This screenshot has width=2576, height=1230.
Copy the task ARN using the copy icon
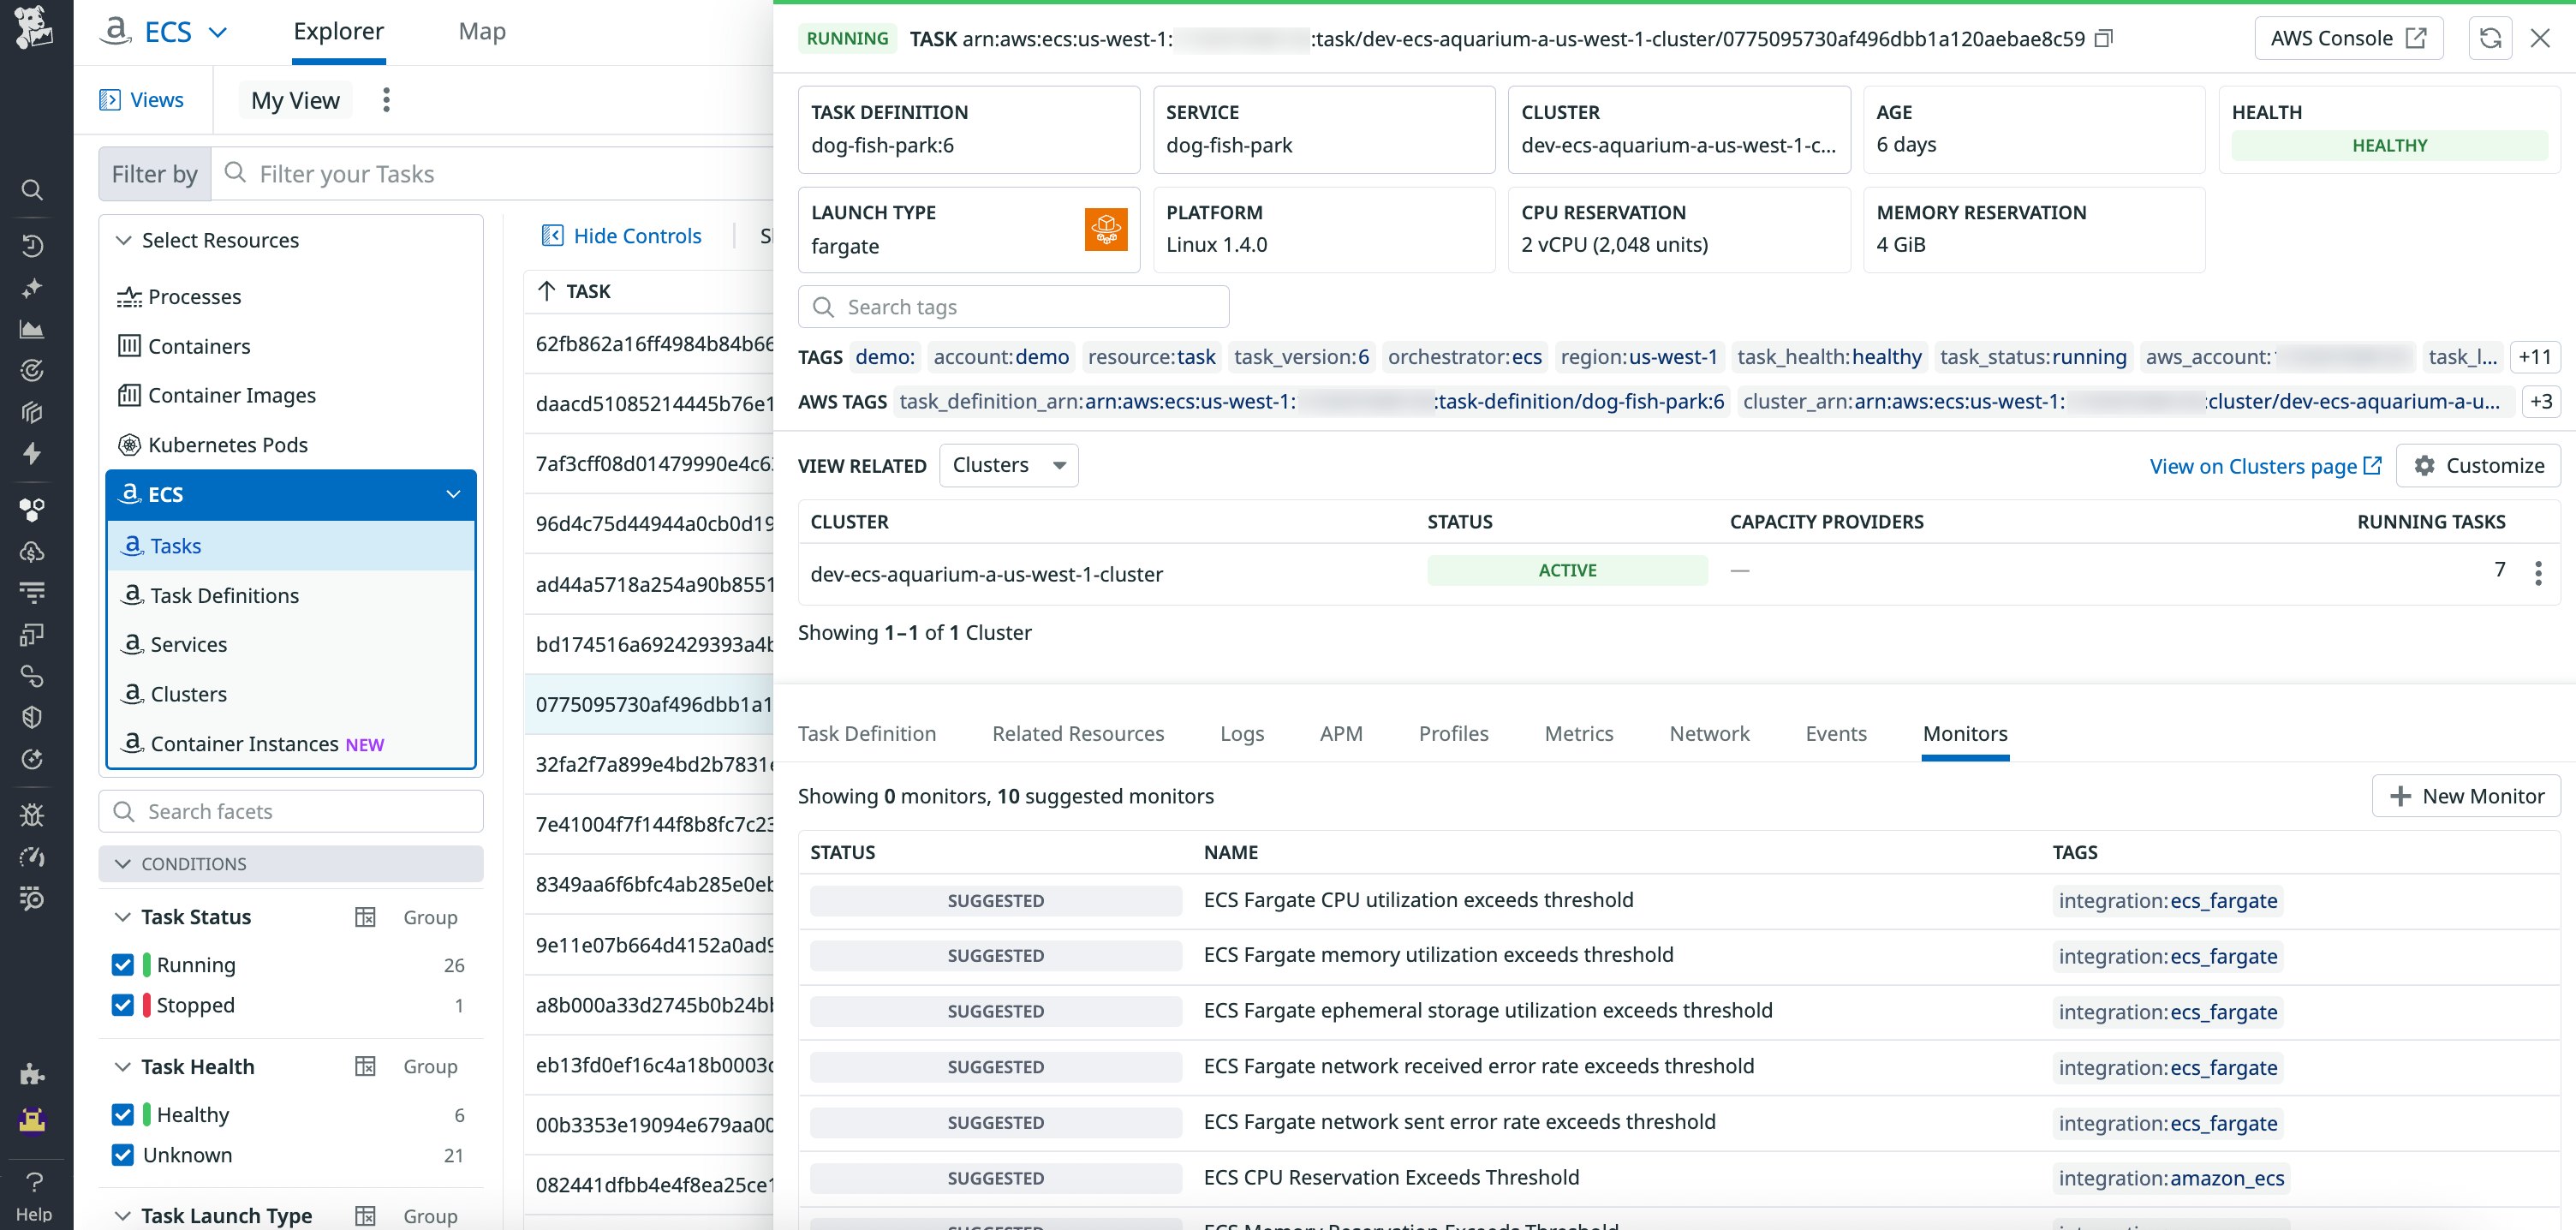(2104, 39)
